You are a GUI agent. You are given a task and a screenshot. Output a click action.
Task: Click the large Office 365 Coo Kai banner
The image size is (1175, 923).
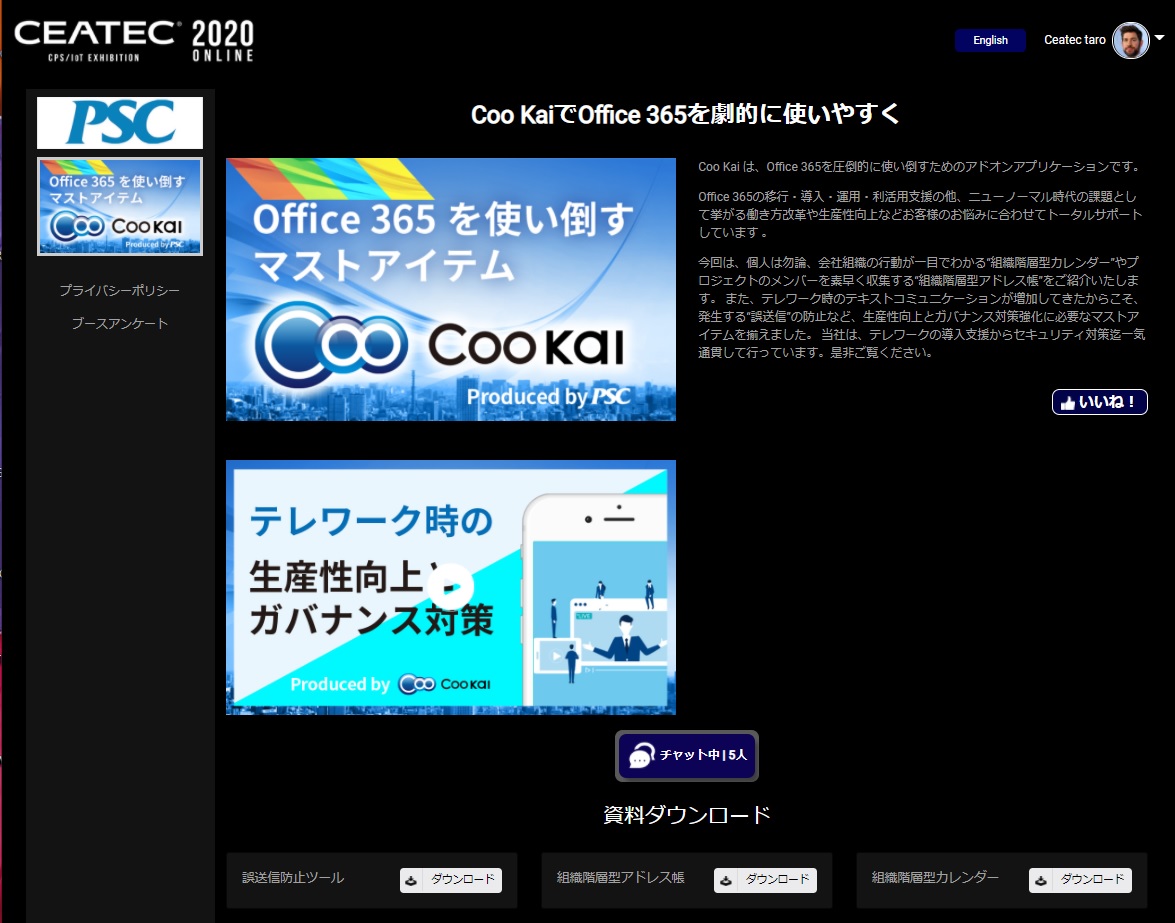(451, 289)
